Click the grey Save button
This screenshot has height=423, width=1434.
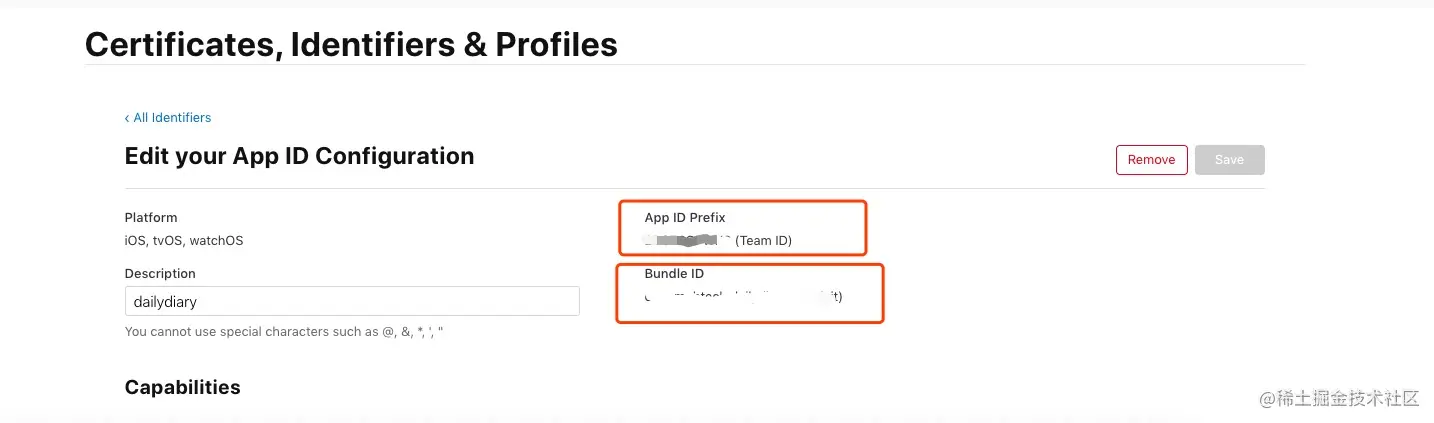[x=1229, y=160]
